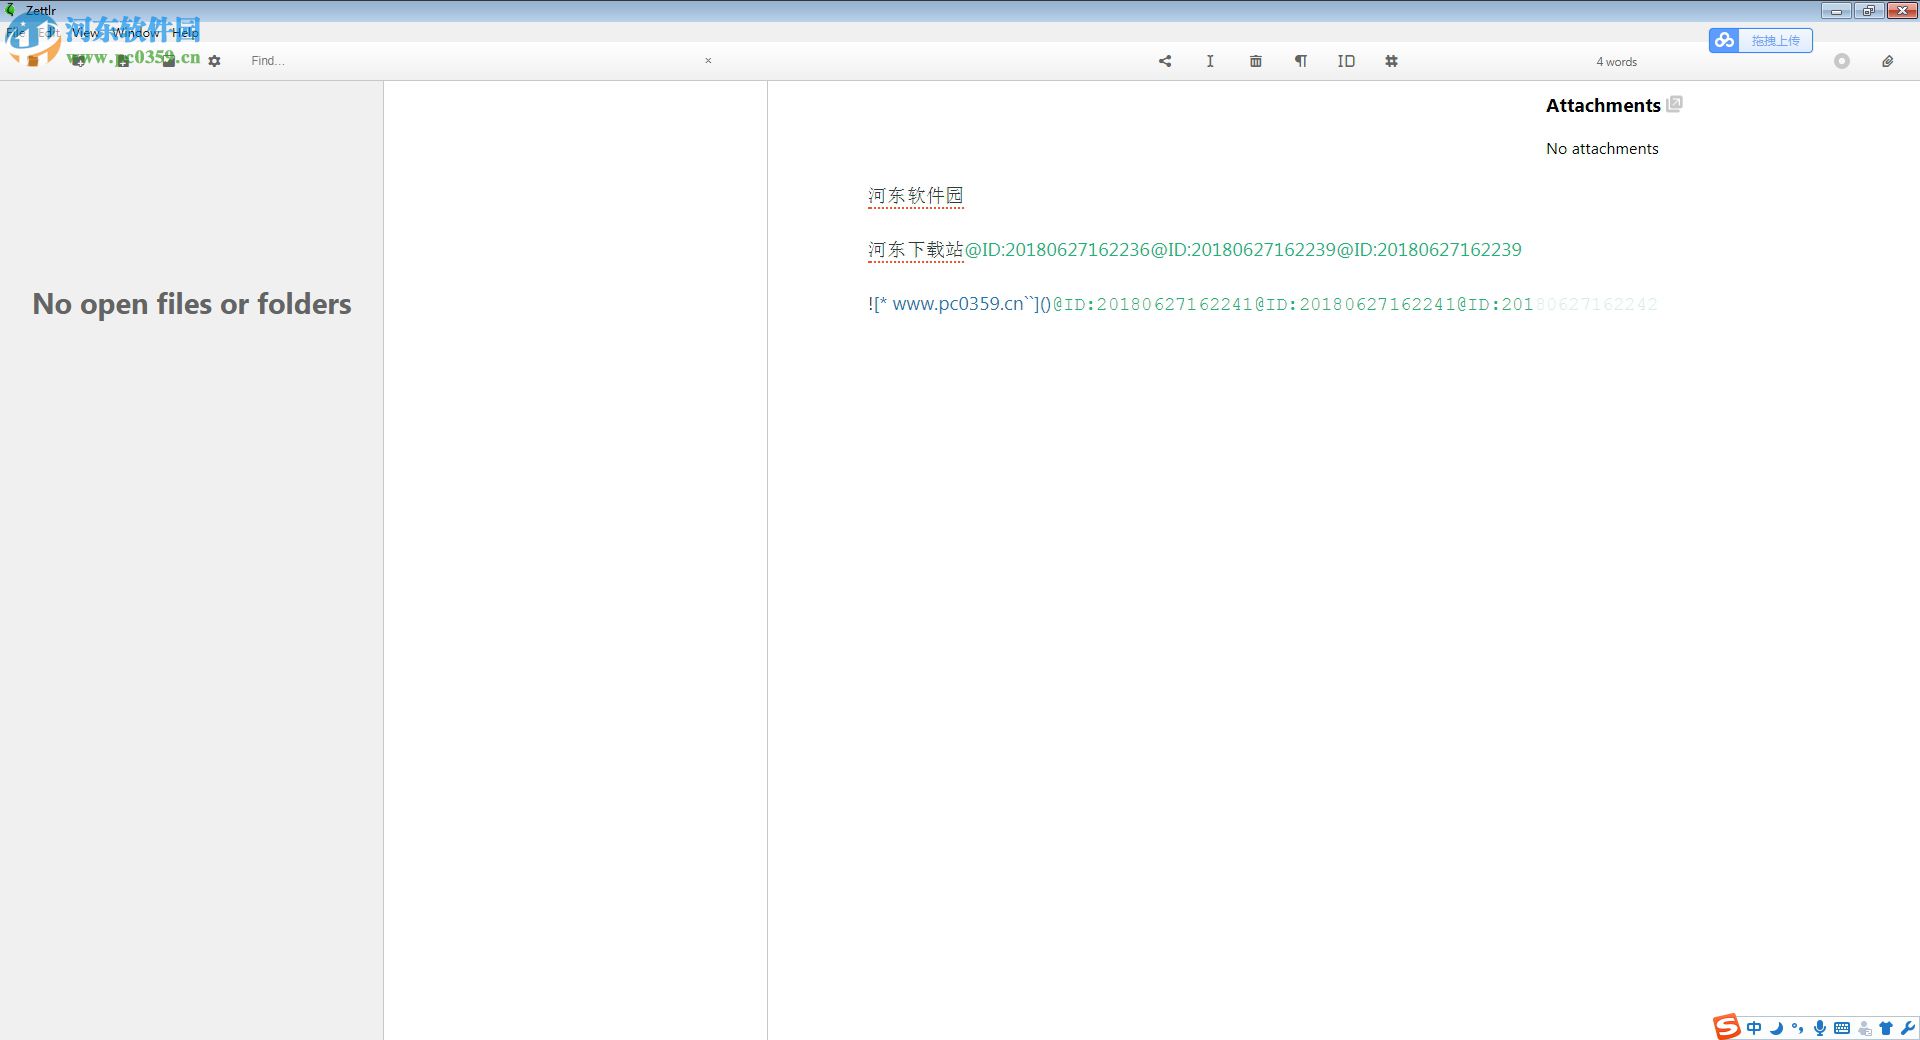
Task: Open the soft keyboard icon in IME bar
Action: (1842, 1028)
